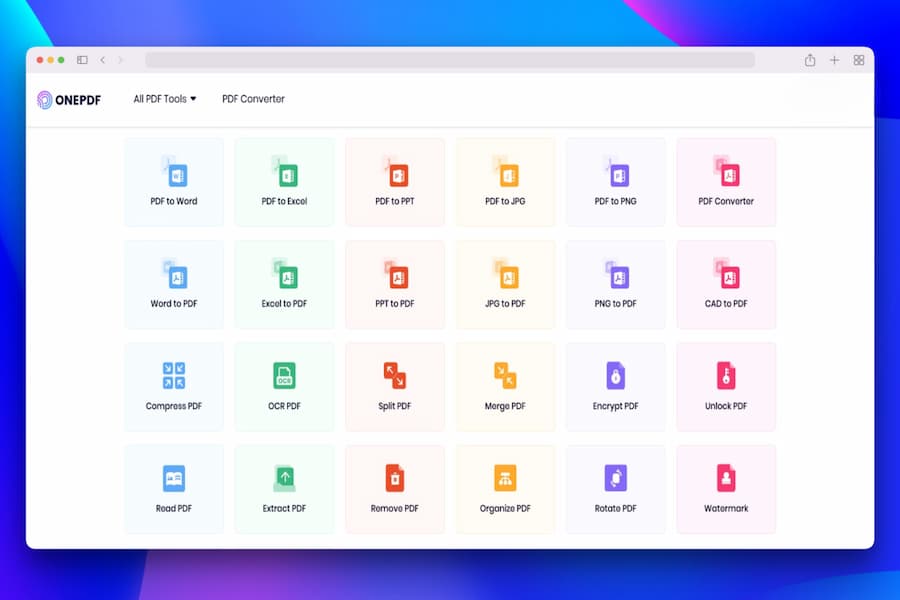The image size is (900, 600).
Task: Go forward with the browser forward arrow
Action: (x=120, y=60)
